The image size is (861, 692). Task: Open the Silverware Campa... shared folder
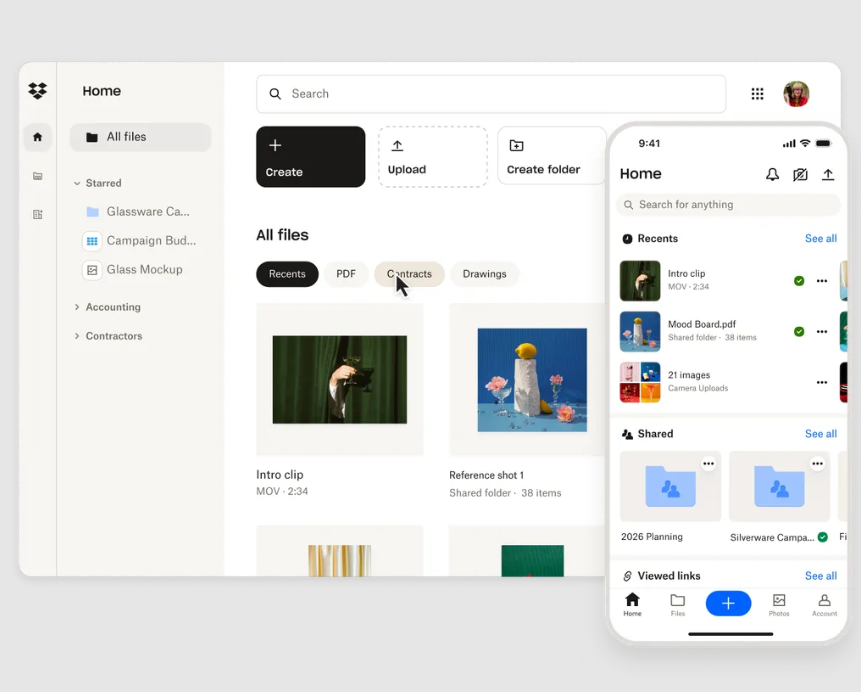(779, 486)
